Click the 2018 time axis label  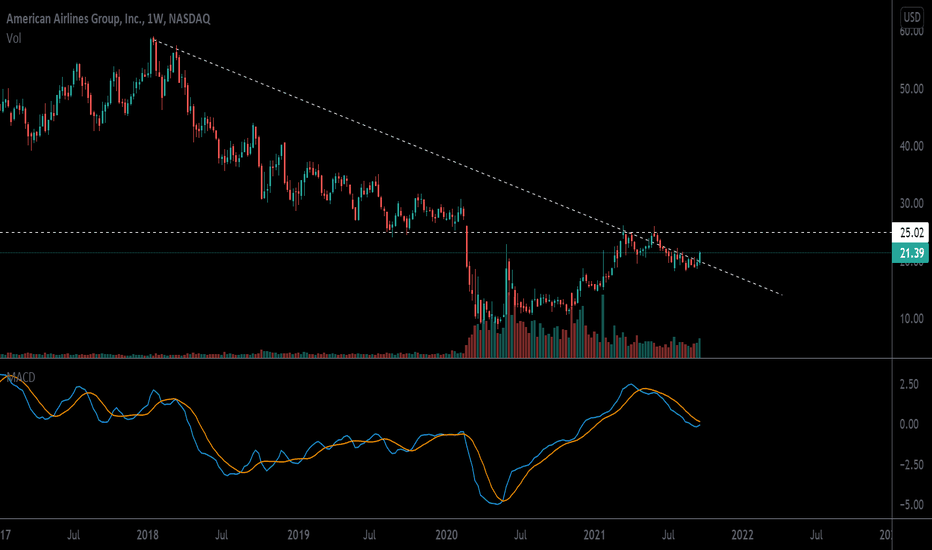pyautogui.click(x=147, y=535)
